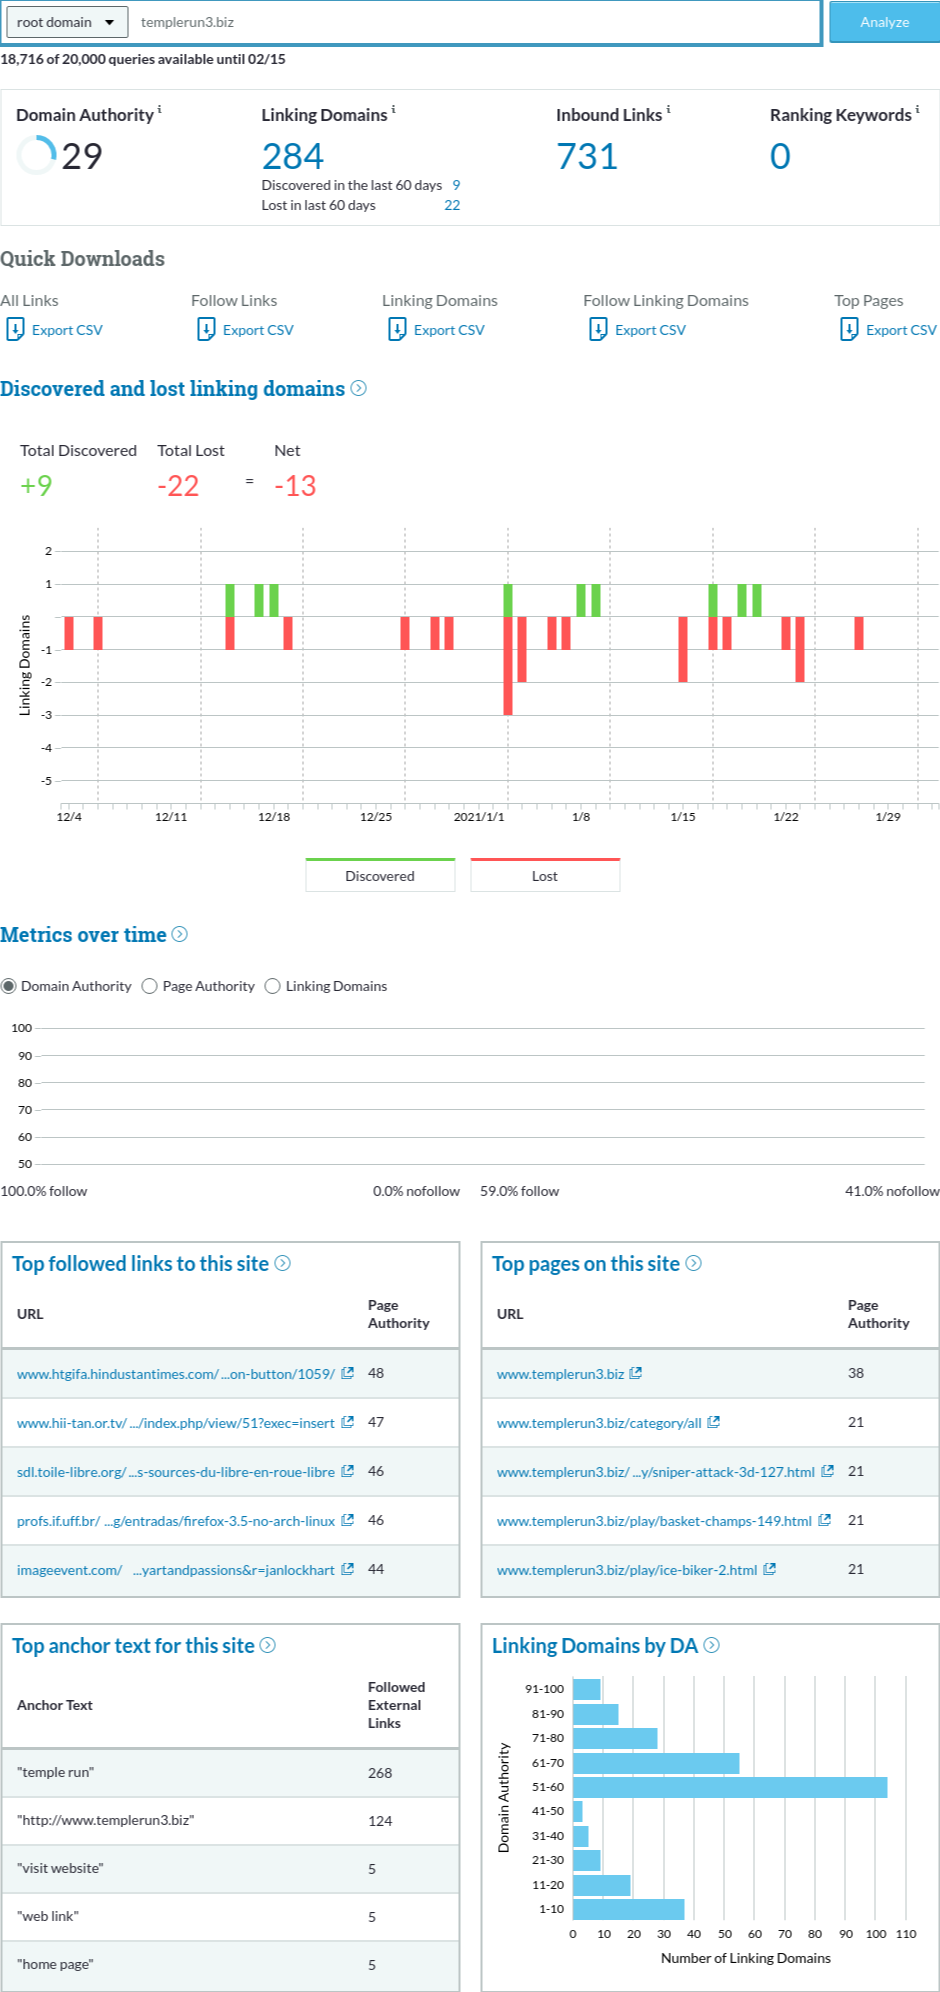The width and height of the screenshot is (940, 1992).
Task: Open the Top anchor text for this site heading
Action: 134,1646
